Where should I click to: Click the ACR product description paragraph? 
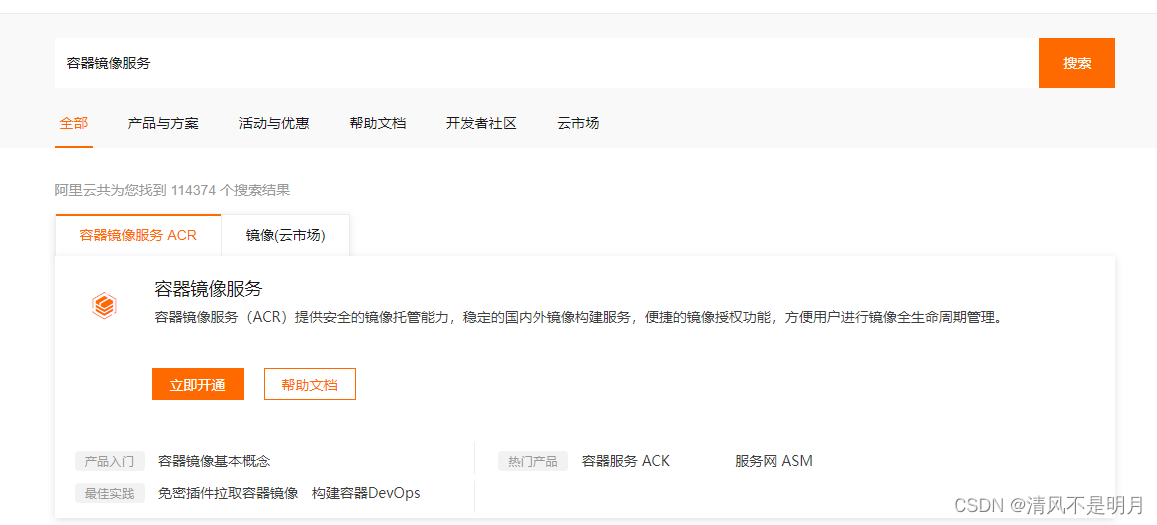point(579,318)
